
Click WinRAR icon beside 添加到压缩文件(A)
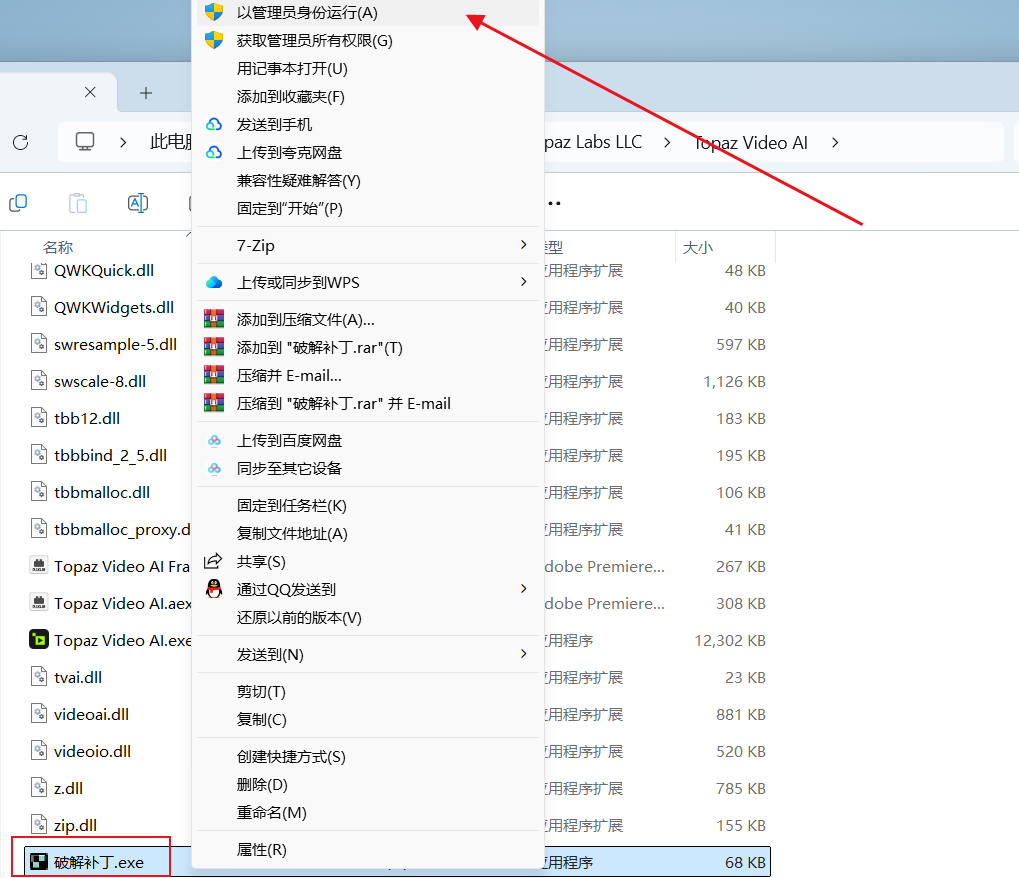pos(214,318)
